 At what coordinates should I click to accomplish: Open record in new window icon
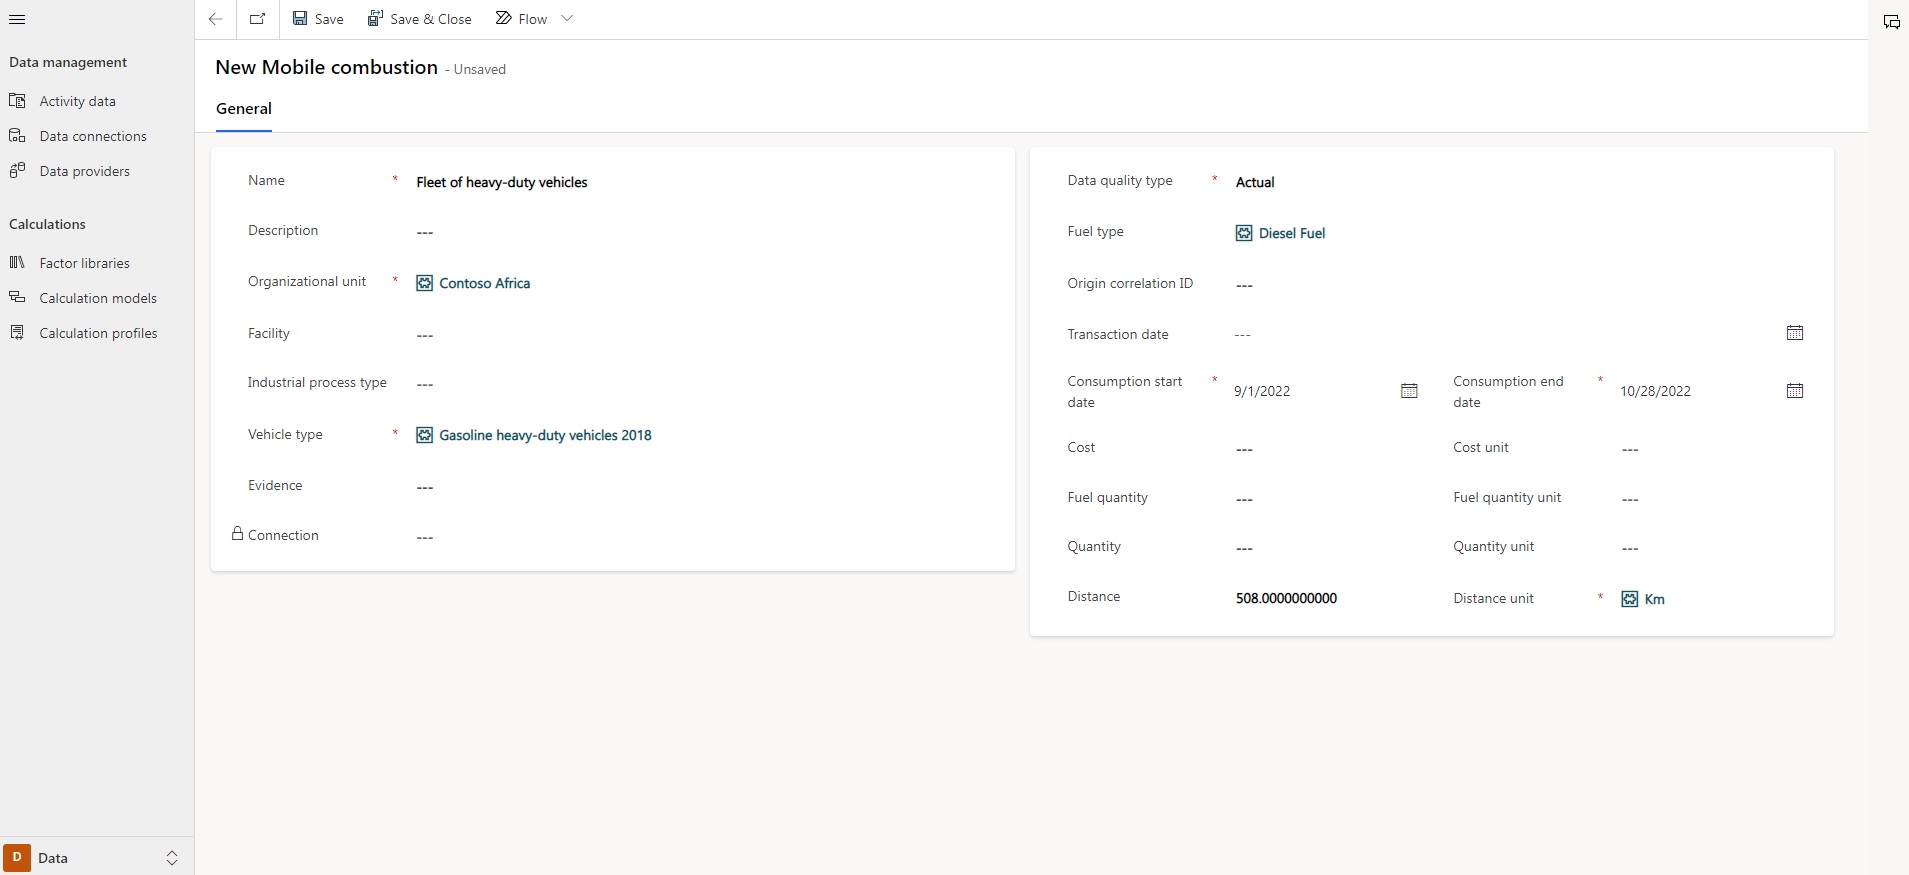[257, 19]
